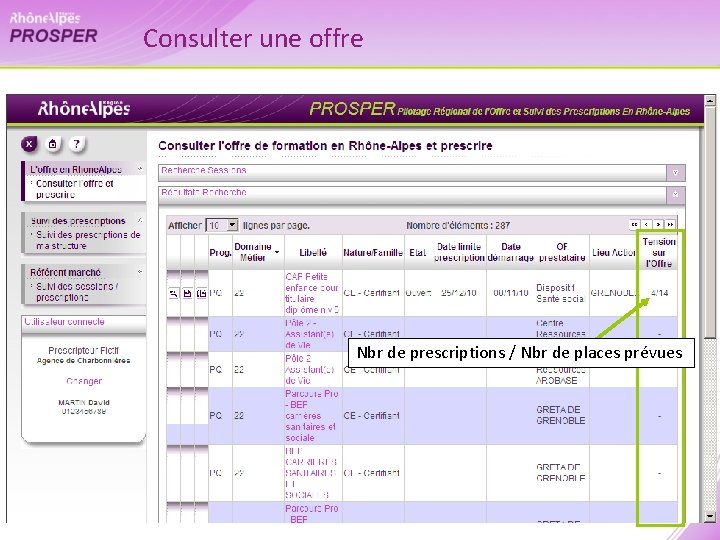Open the CAP Petite enfance offer link

tap(312, 293)
